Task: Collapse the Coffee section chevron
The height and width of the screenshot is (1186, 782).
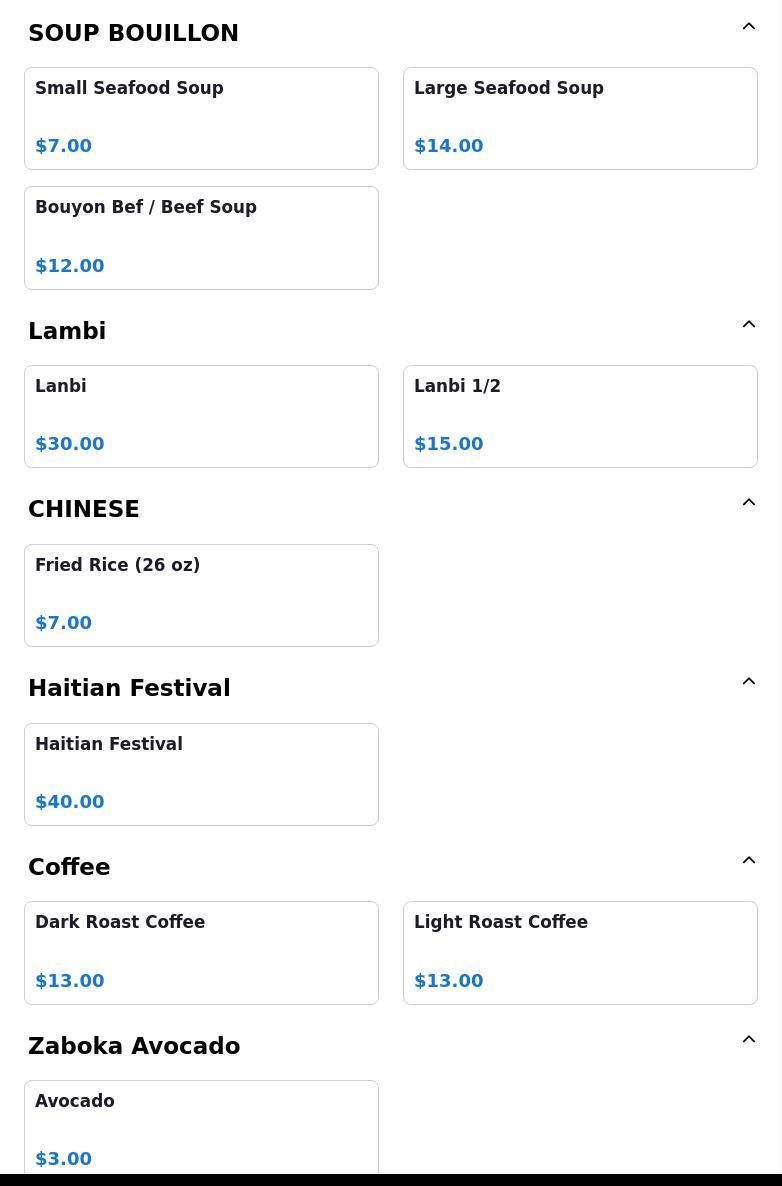Action: click(748, 861)
